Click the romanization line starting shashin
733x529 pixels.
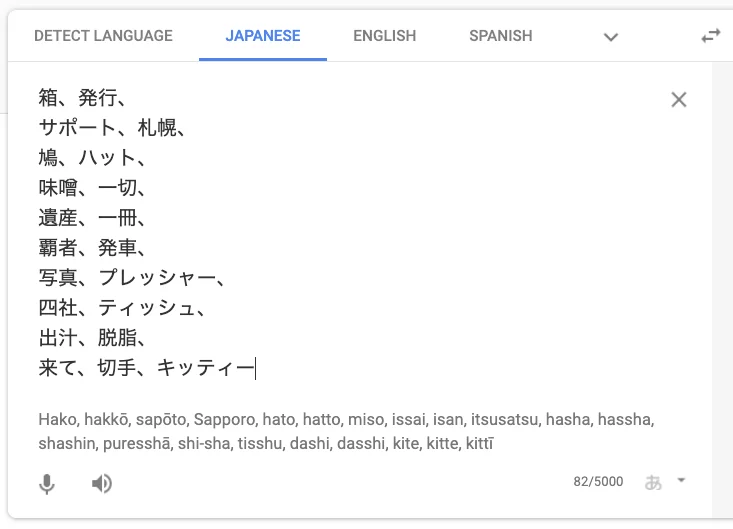tap(266, 443)
